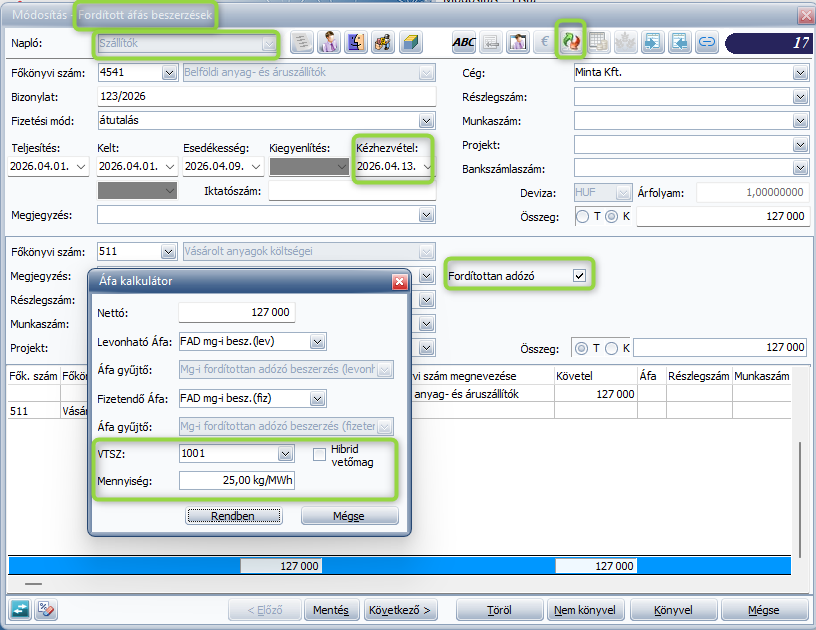Click the two-faced blue face toolbar icon
816x630 pixels.
click(356, 42)
